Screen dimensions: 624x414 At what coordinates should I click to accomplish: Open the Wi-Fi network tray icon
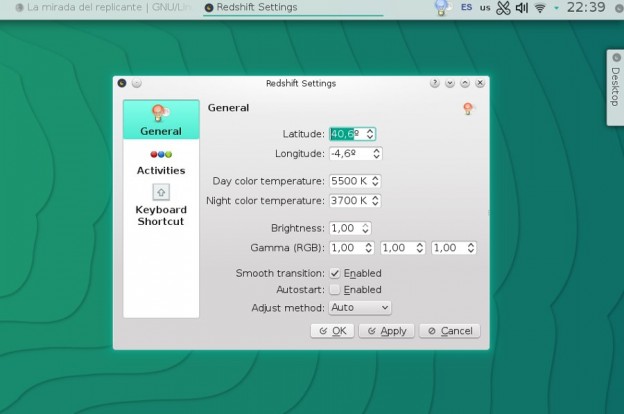click(x=540, y=8)
